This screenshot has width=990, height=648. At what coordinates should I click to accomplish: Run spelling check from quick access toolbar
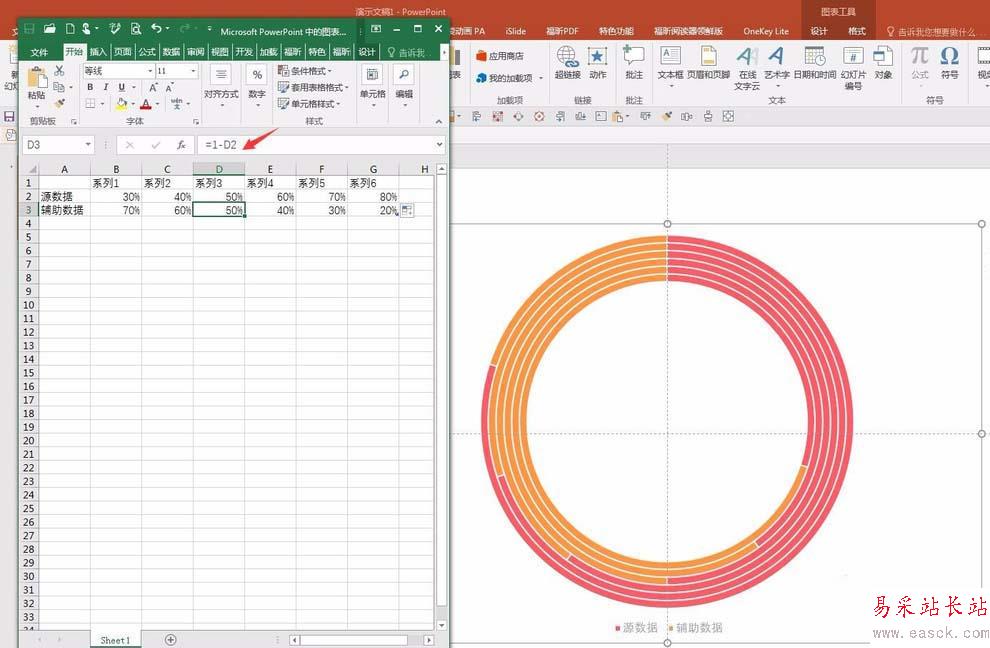click(x=114, y=29)
